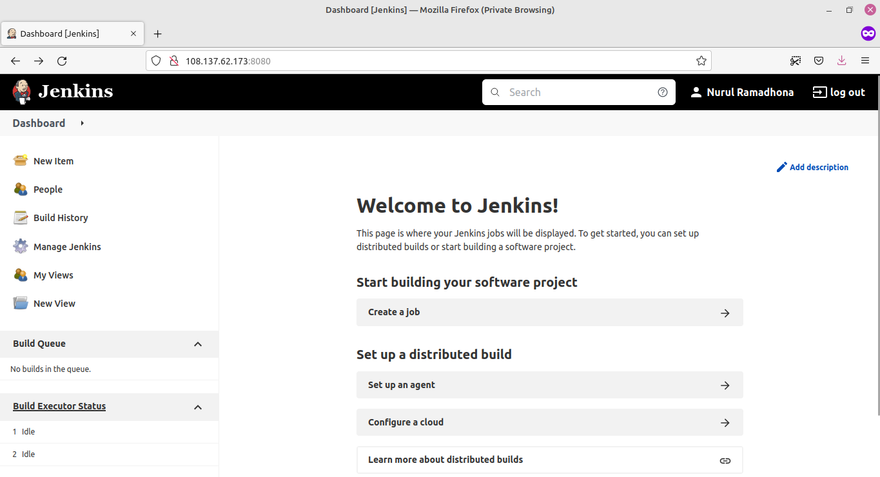Viewport: 880px width, 477px height.
Task: Expand the Dashboard breadcrumb dropdown arrow
Action: [82, 123]
